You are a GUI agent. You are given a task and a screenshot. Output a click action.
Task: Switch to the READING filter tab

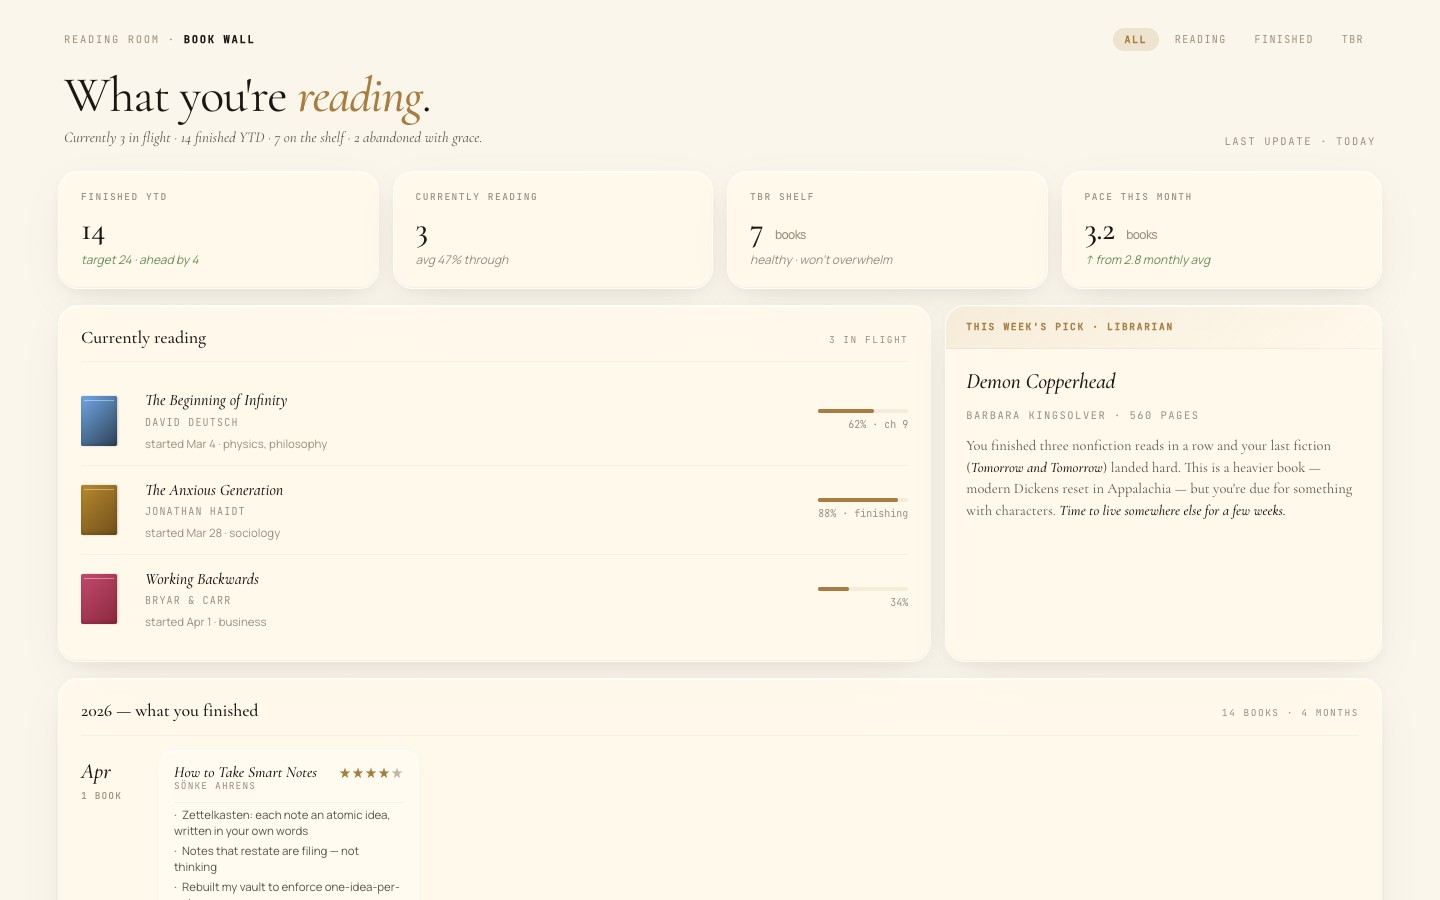(x=1200, y=40)
